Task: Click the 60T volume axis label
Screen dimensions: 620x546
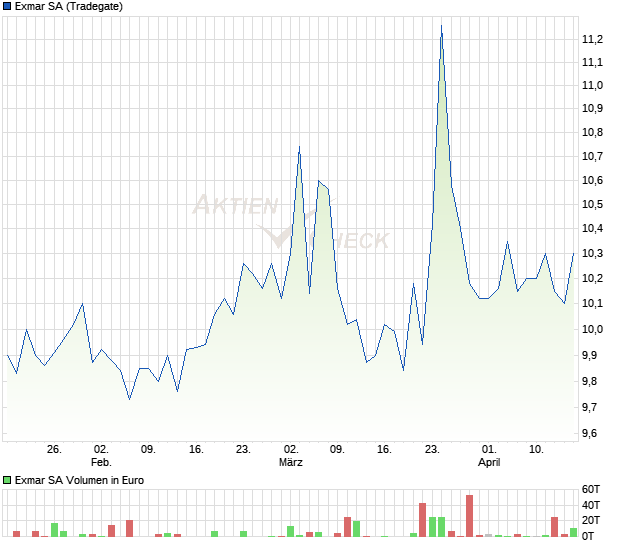Action: (592, 489)
